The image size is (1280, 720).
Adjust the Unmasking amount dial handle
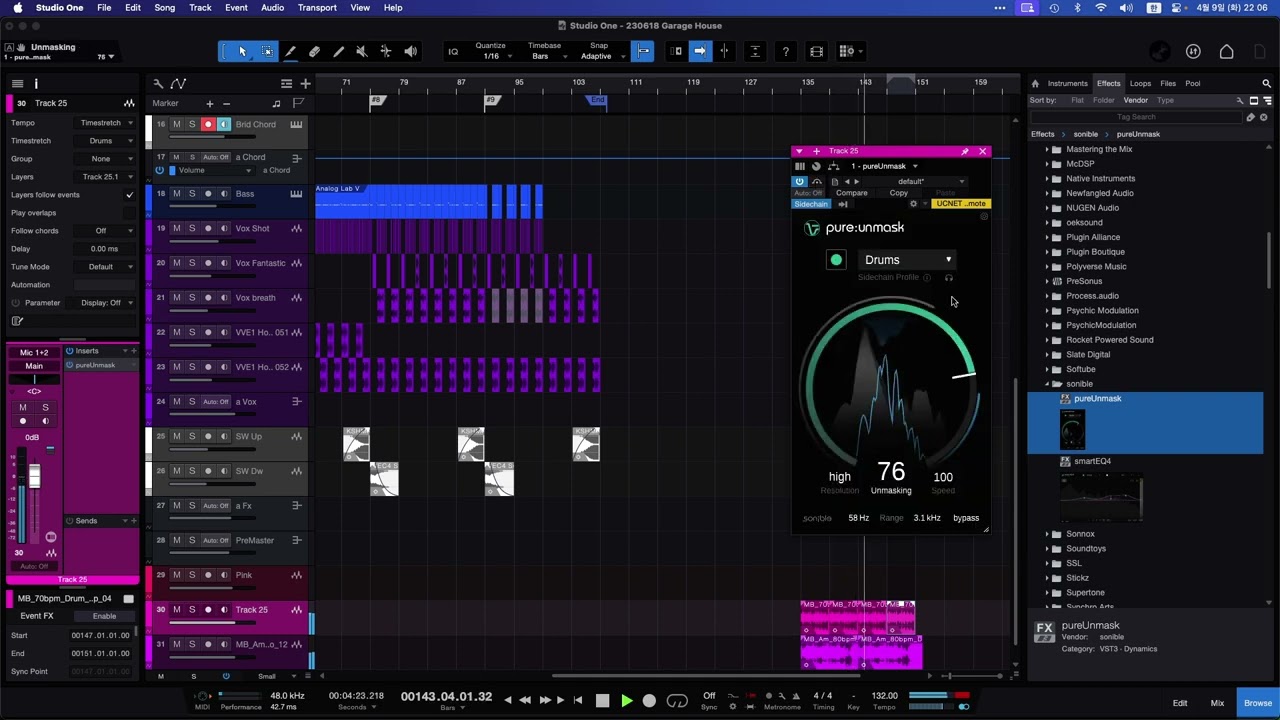(964, 376)
